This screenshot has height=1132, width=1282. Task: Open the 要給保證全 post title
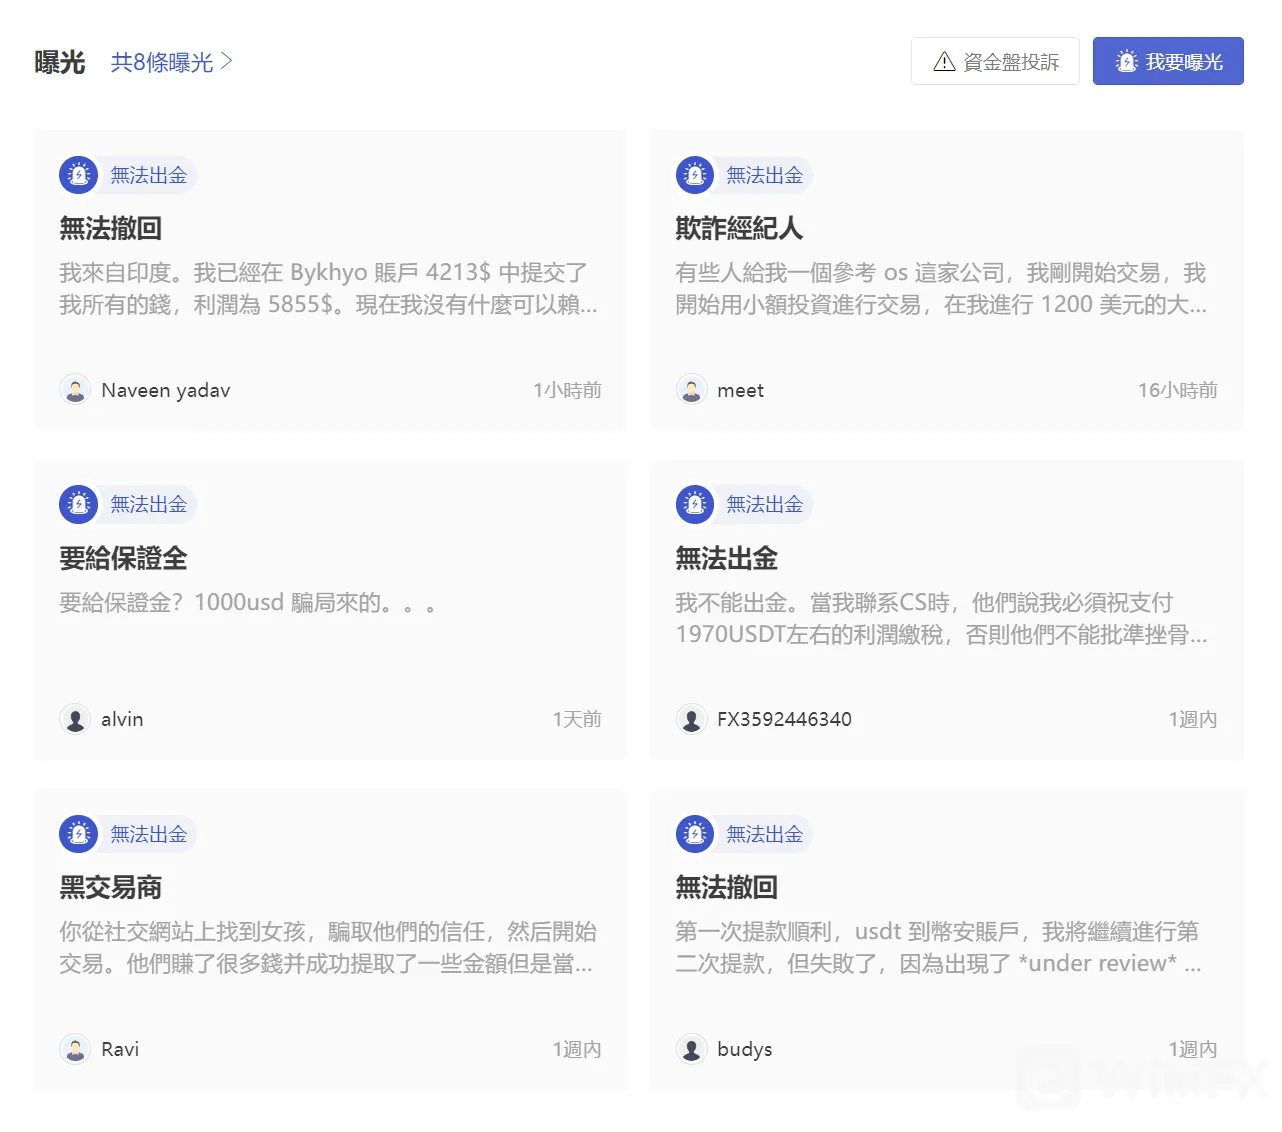pyautogui.click(x=123, y=558)
